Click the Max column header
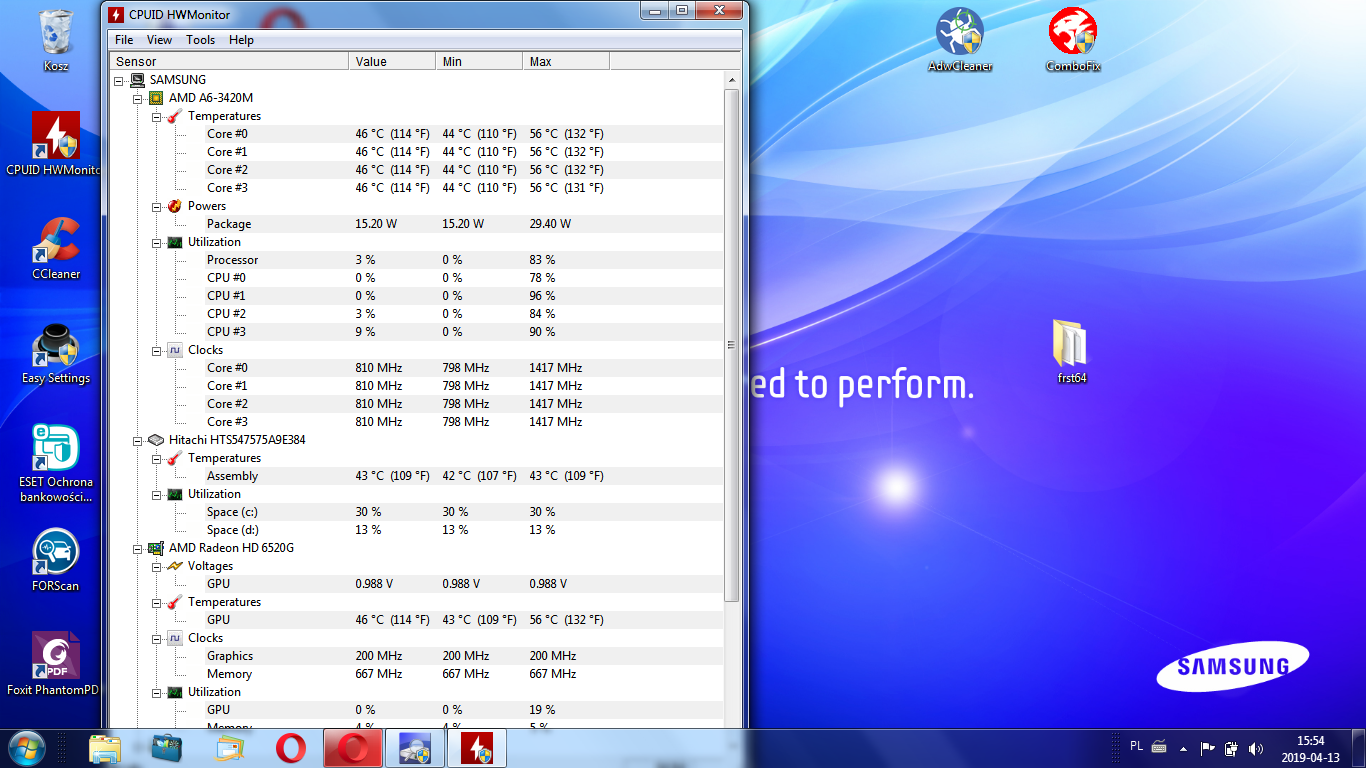The image size is (1366, 768). [566, 62]
